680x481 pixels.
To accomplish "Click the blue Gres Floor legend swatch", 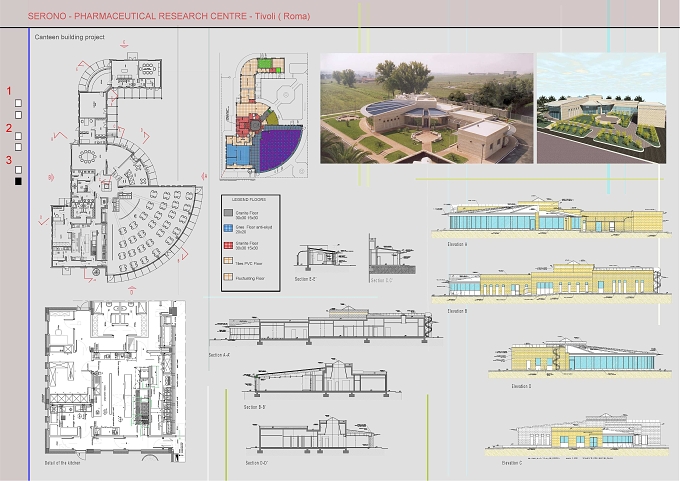I will click(x=228, y=228).
